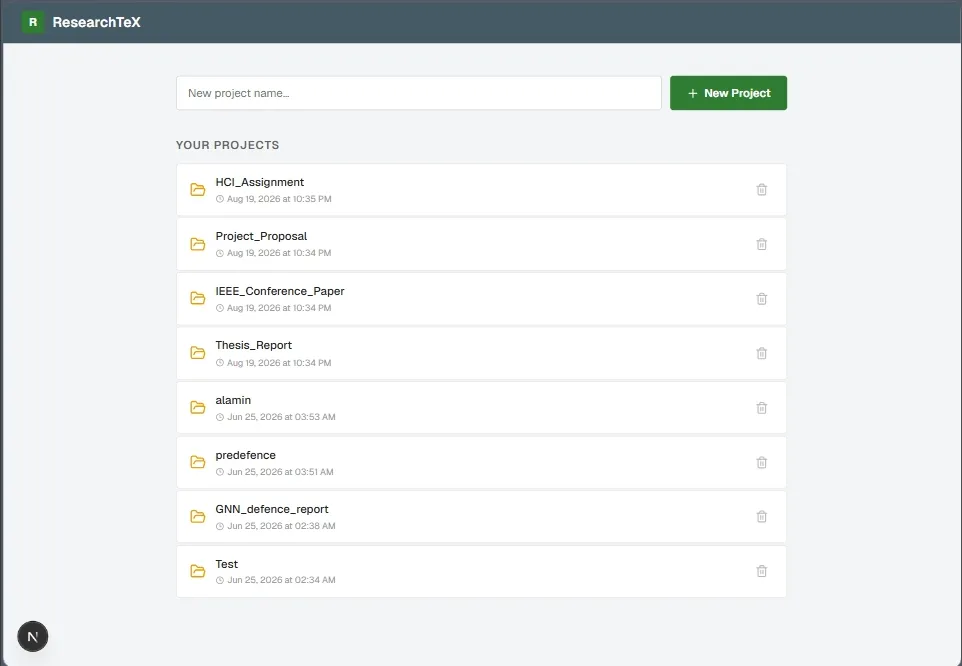Delete the GNN_defence_report project via trash icon
The image size is (962, 666).
(761, 516)
